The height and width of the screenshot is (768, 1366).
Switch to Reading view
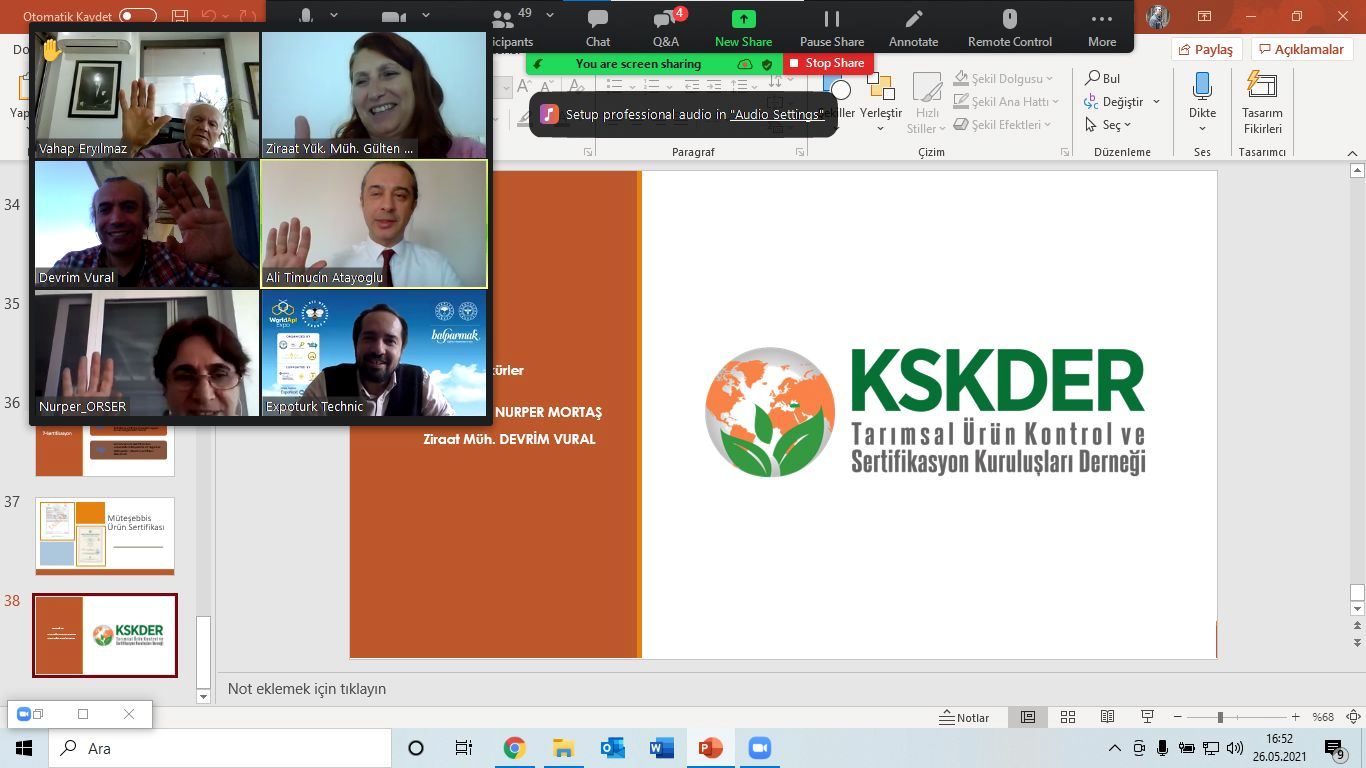coord(1107,717)
